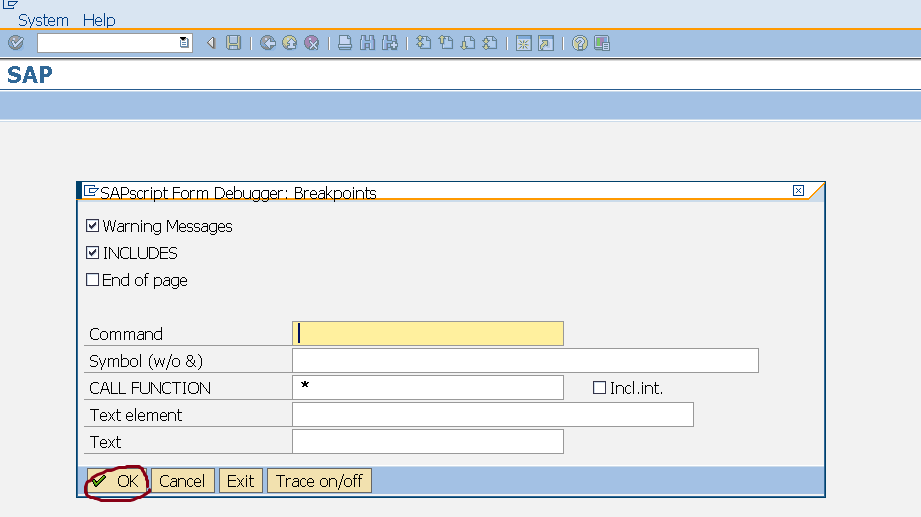Click the dialog title bar menu icon
921x517 pixels.
pyautogui.click(x=90, y=191)
